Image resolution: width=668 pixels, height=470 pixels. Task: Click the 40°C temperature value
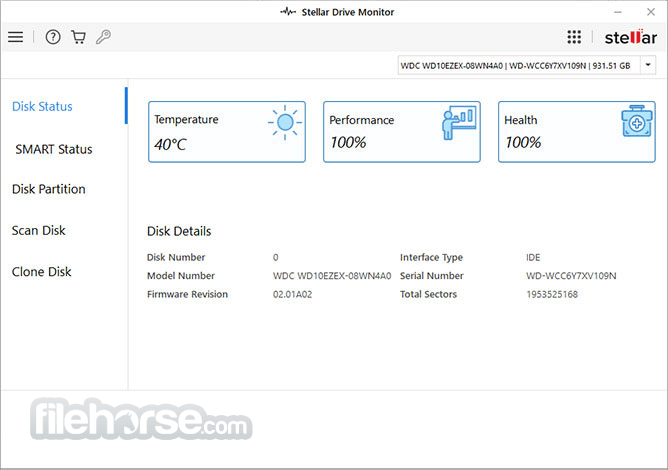pyautogui.click(x=170, y=144)
